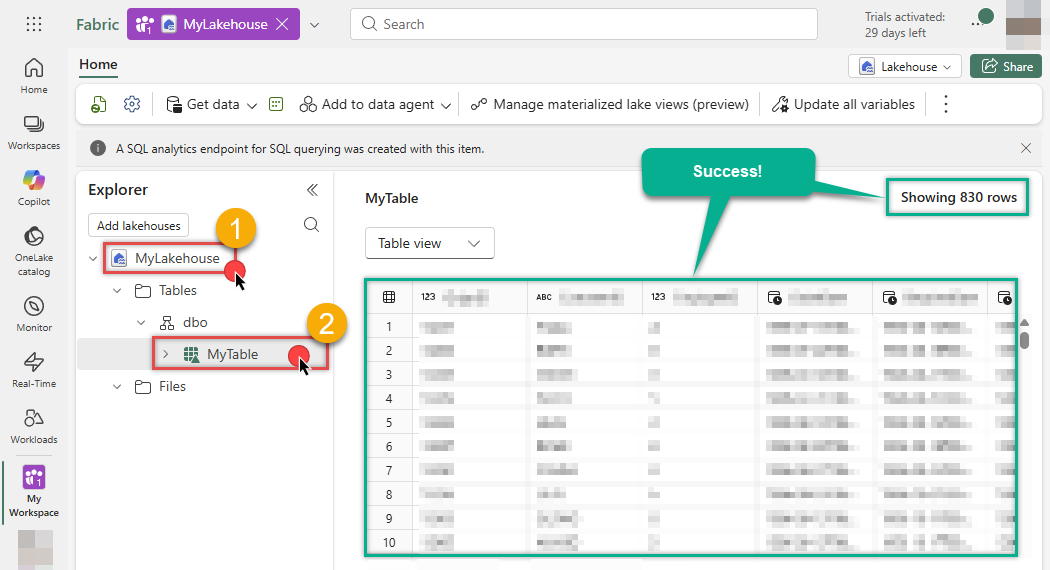Click Add lakehouses button
The image size is (1050, 570).
point(139,226)
